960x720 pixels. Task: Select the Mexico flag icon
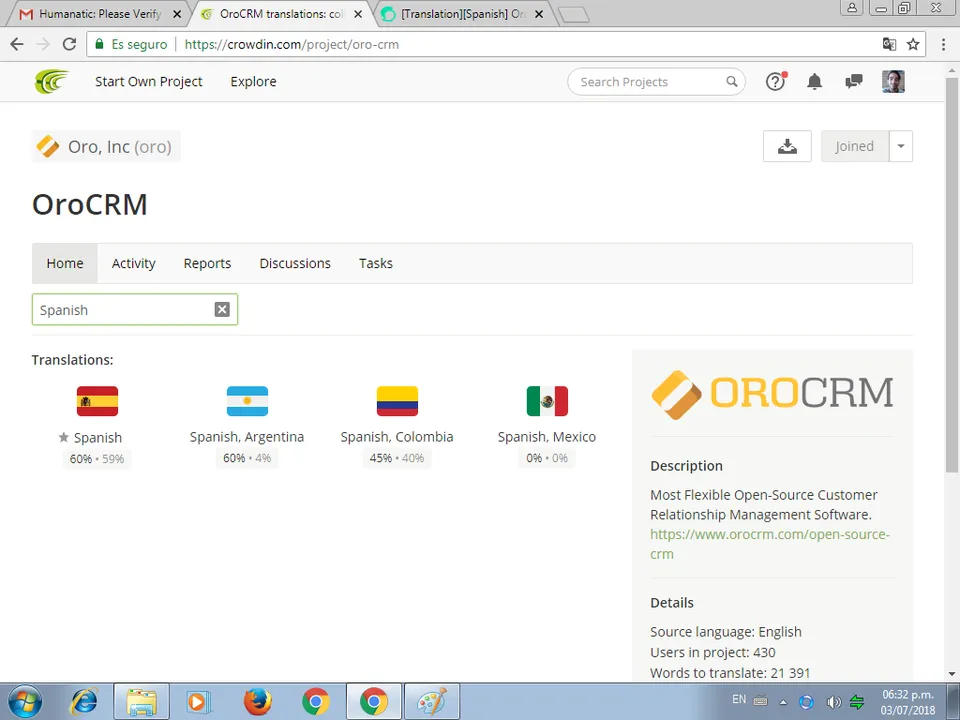(547, 401)
